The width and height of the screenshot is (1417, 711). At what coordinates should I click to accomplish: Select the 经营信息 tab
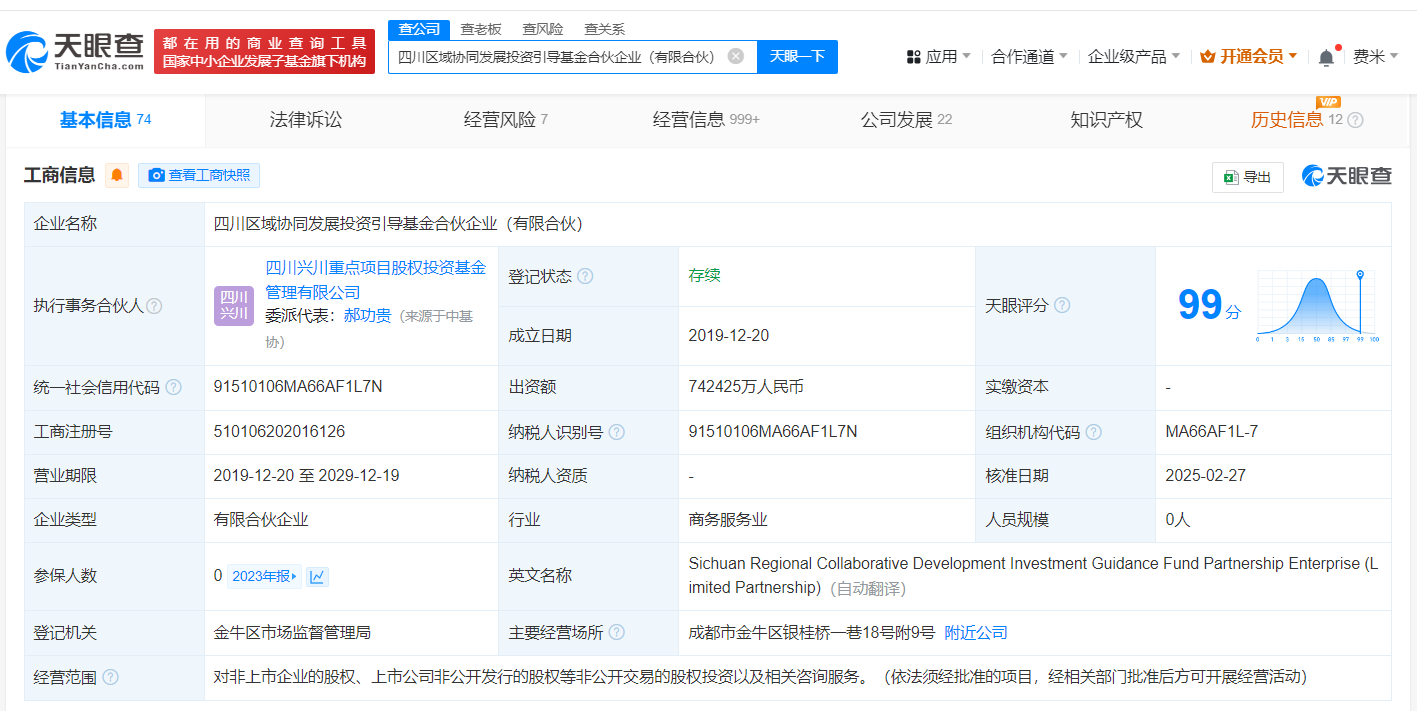706,120
